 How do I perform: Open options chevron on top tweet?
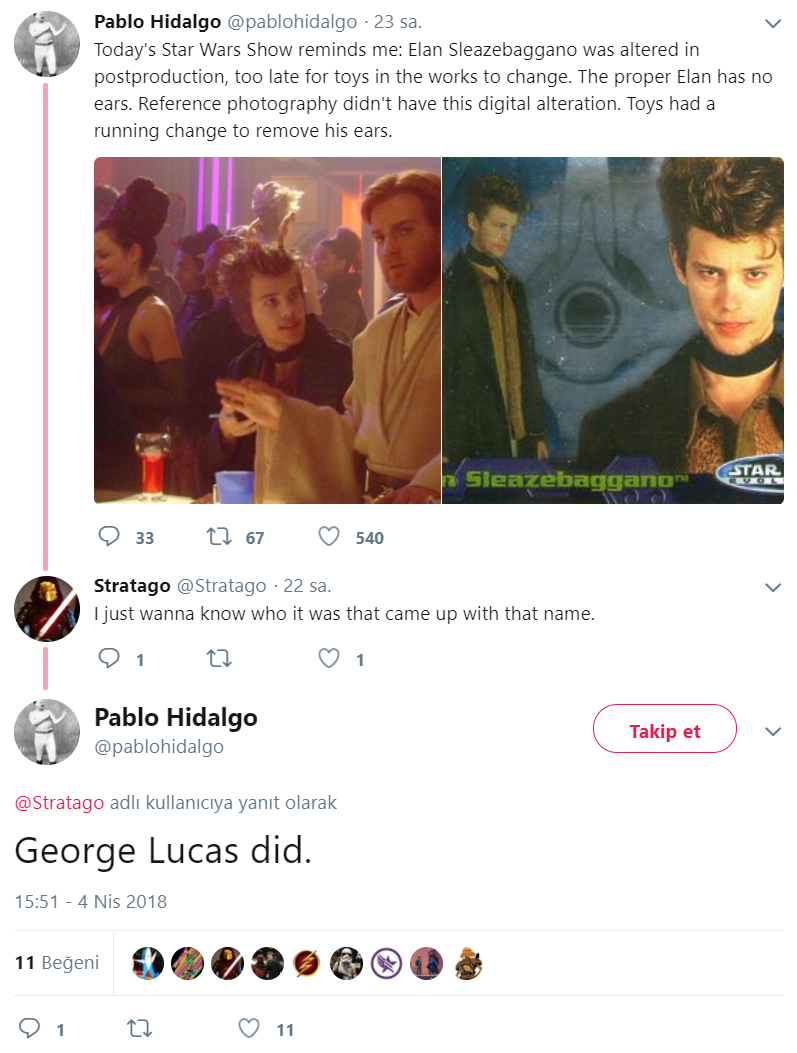pos(772,23)
